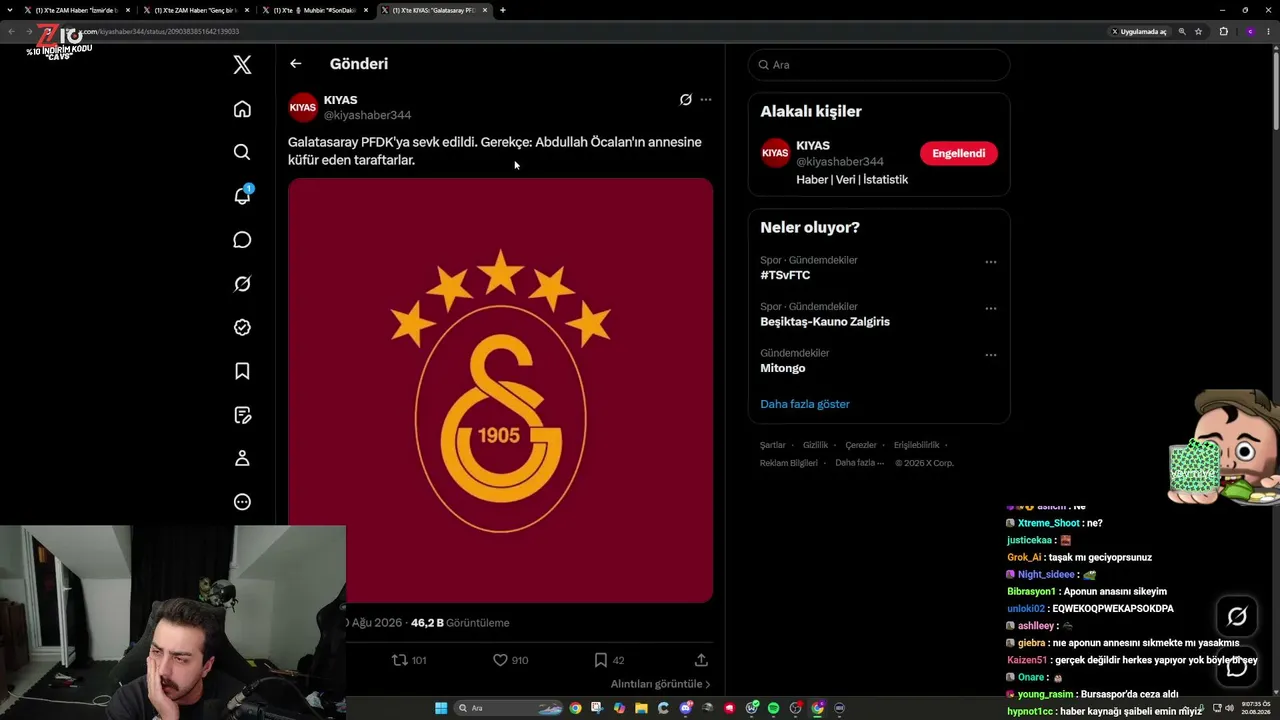Bookmark this page with the star icon
This screenshot has height=720, width=1280.
coord(1198,31)
